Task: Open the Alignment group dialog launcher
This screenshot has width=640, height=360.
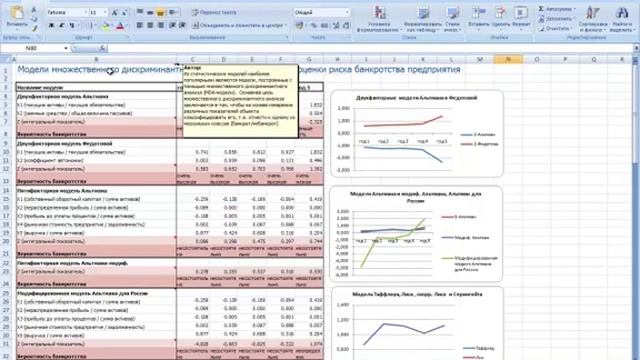Action: tap(287, 38)
